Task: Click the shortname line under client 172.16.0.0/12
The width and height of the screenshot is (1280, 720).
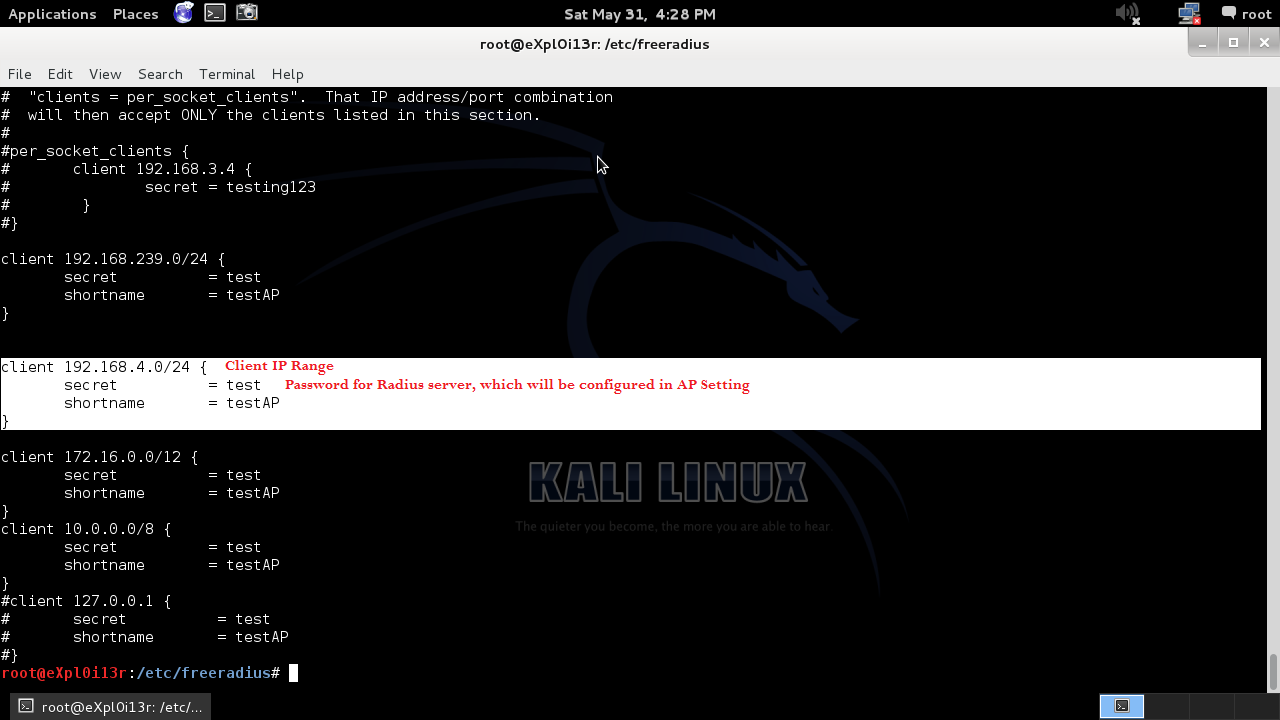Action: [x=172, y=493]
